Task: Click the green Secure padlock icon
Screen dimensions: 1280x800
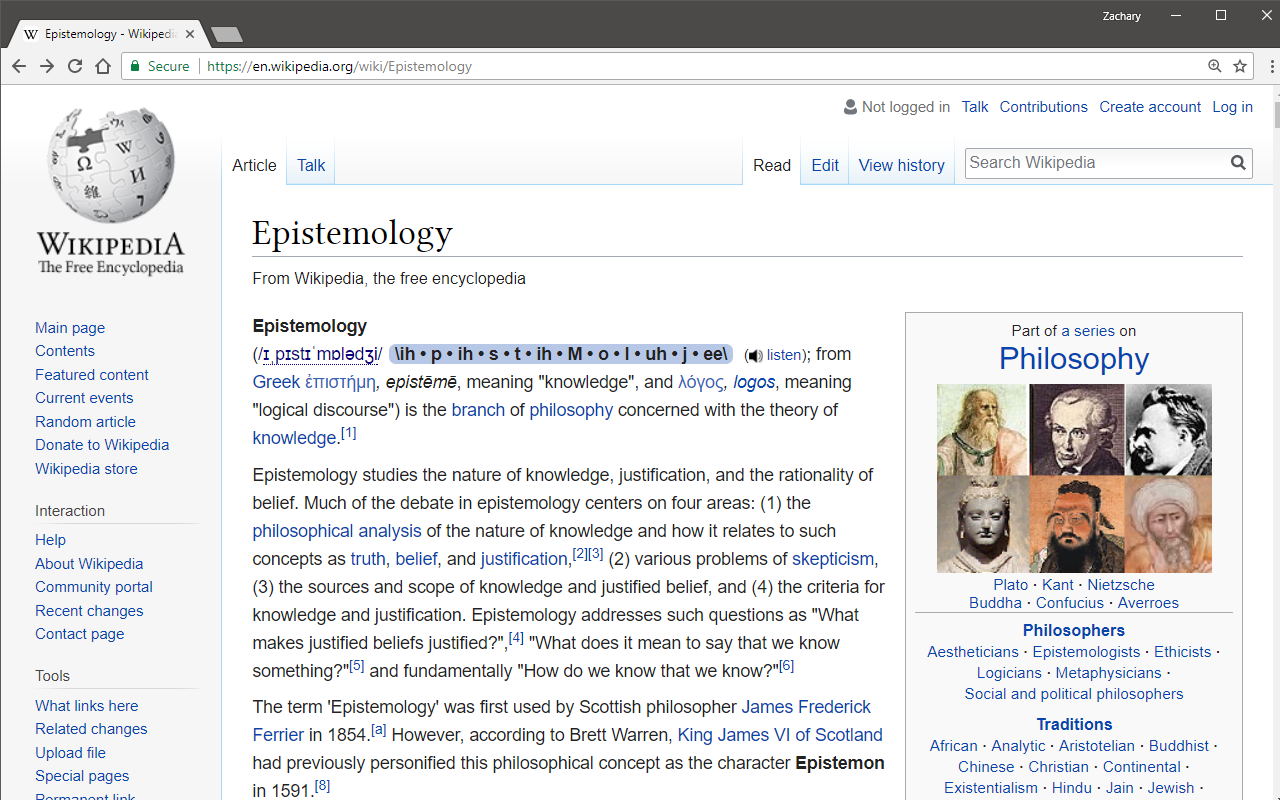Action: click(x=136, y=66)
